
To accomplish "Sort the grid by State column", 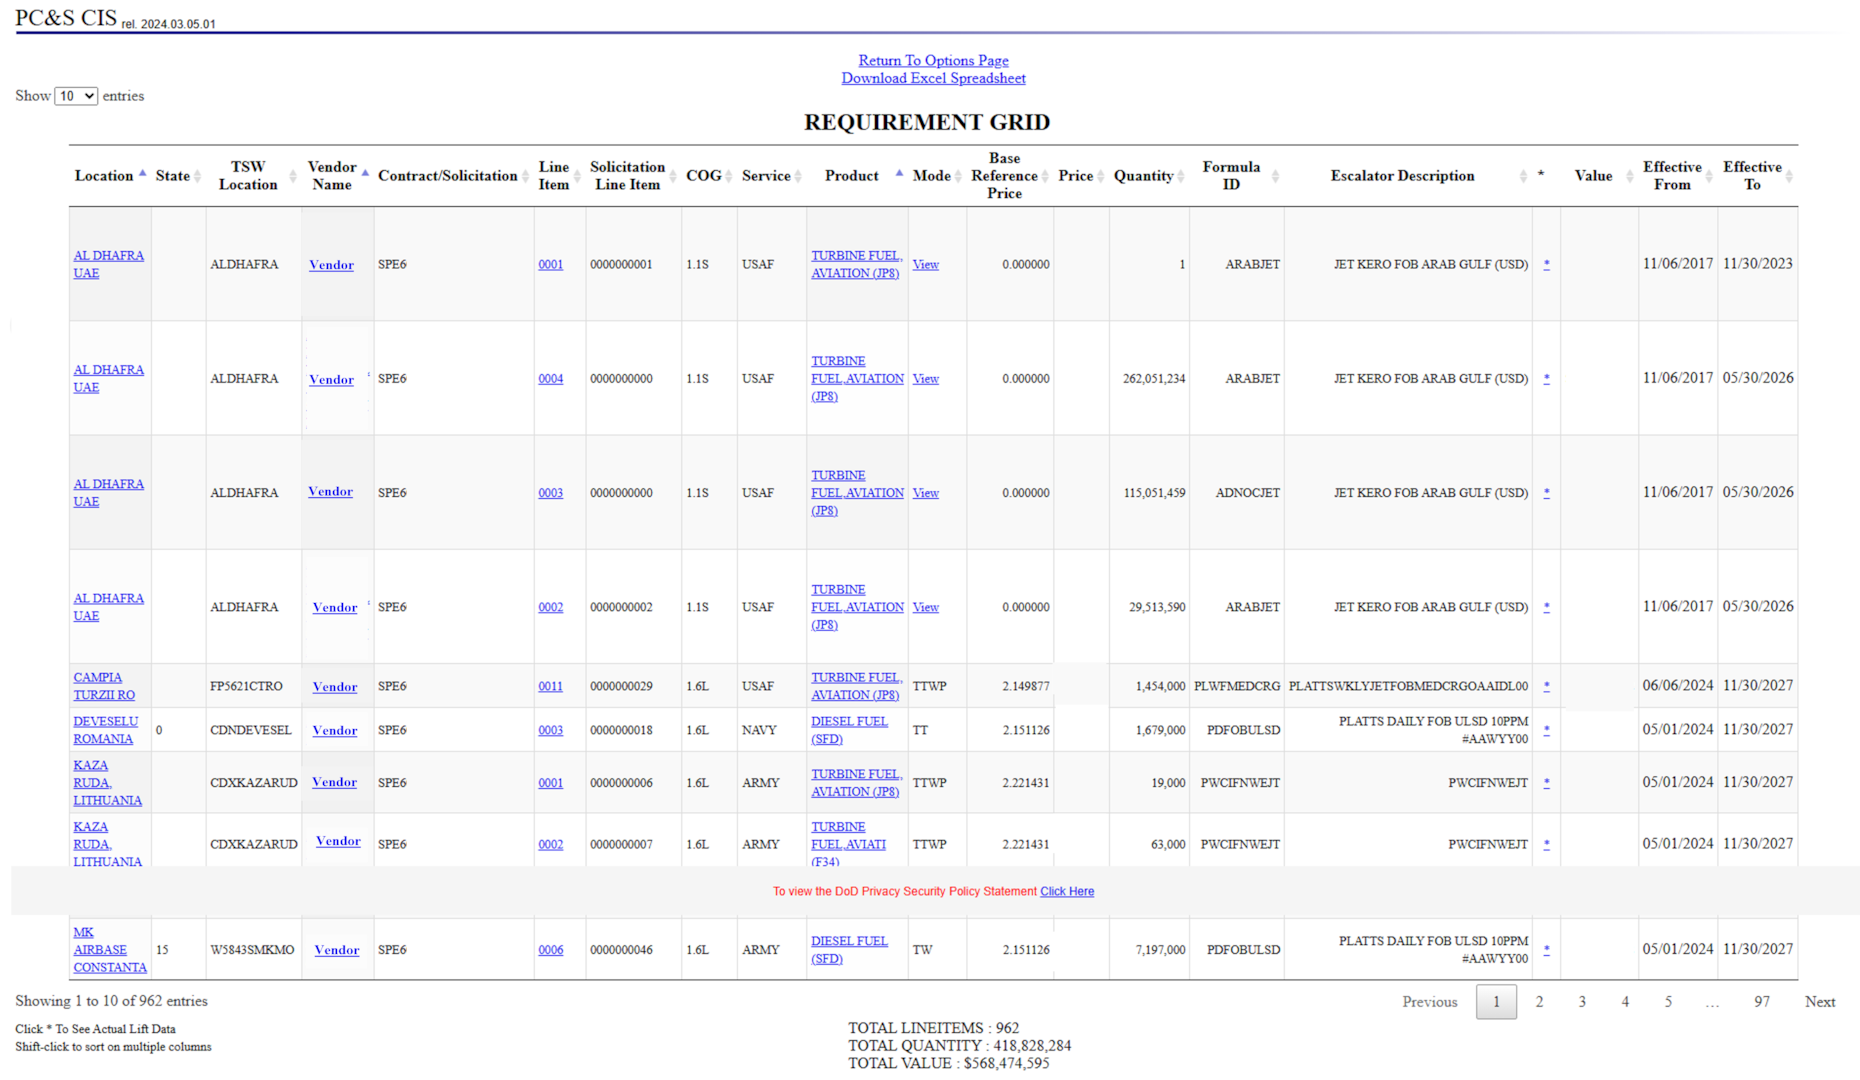I will click(x=178, y=176).
